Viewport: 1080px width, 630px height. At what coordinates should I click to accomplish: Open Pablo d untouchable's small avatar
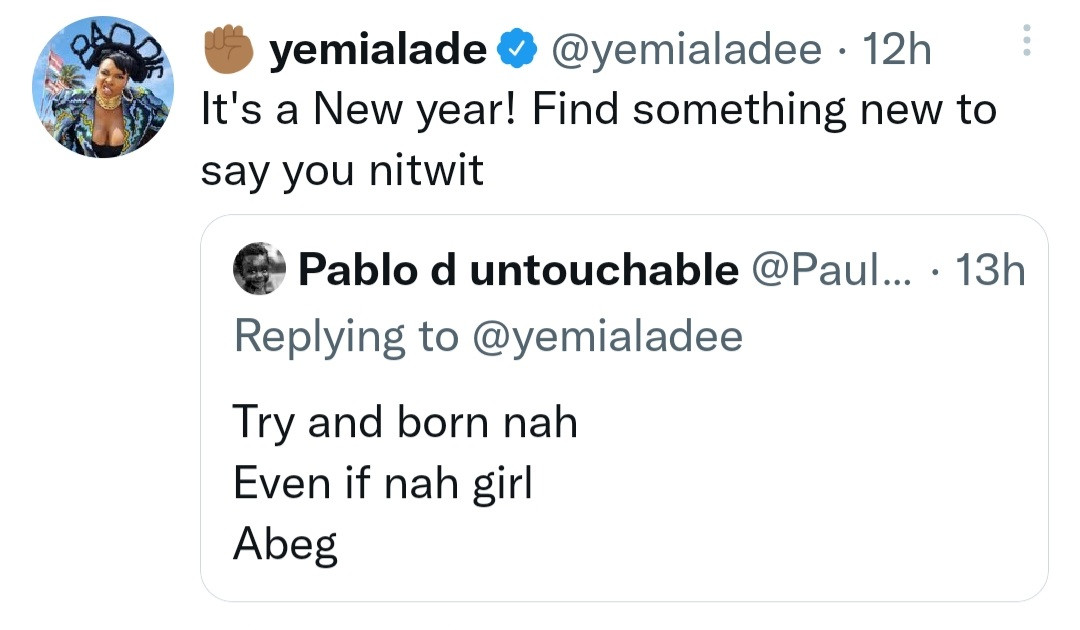259,270
